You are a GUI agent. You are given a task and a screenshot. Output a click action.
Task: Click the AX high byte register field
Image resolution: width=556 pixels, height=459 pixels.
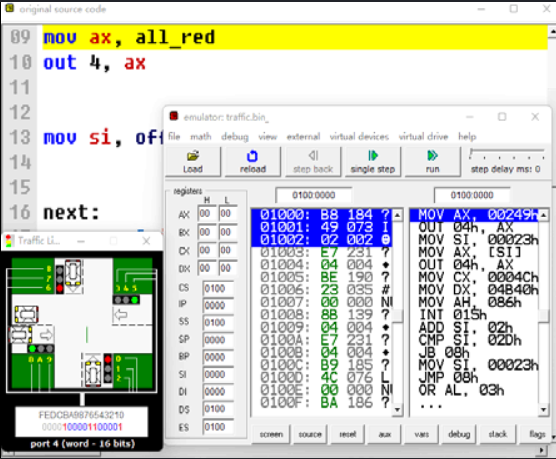tap(207, 214)
